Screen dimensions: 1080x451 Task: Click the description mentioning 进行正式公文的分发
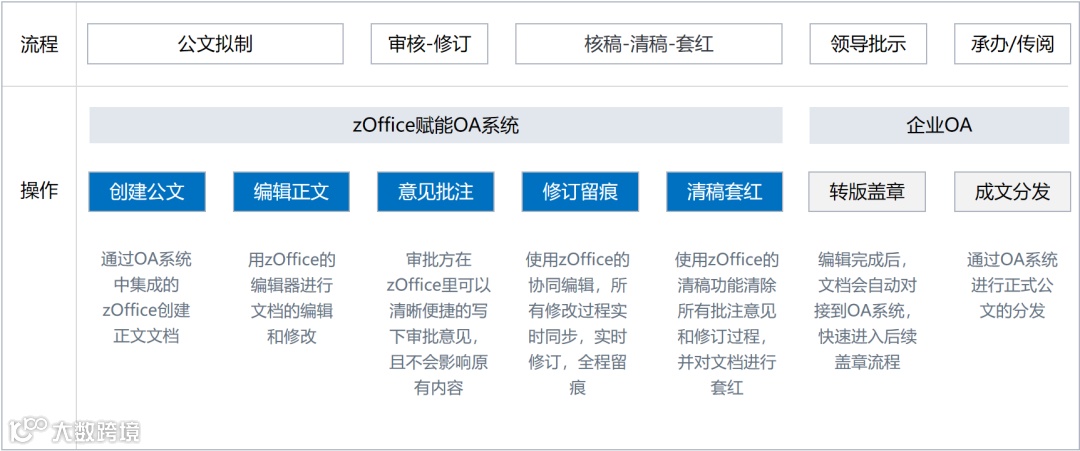(1012, 285)
